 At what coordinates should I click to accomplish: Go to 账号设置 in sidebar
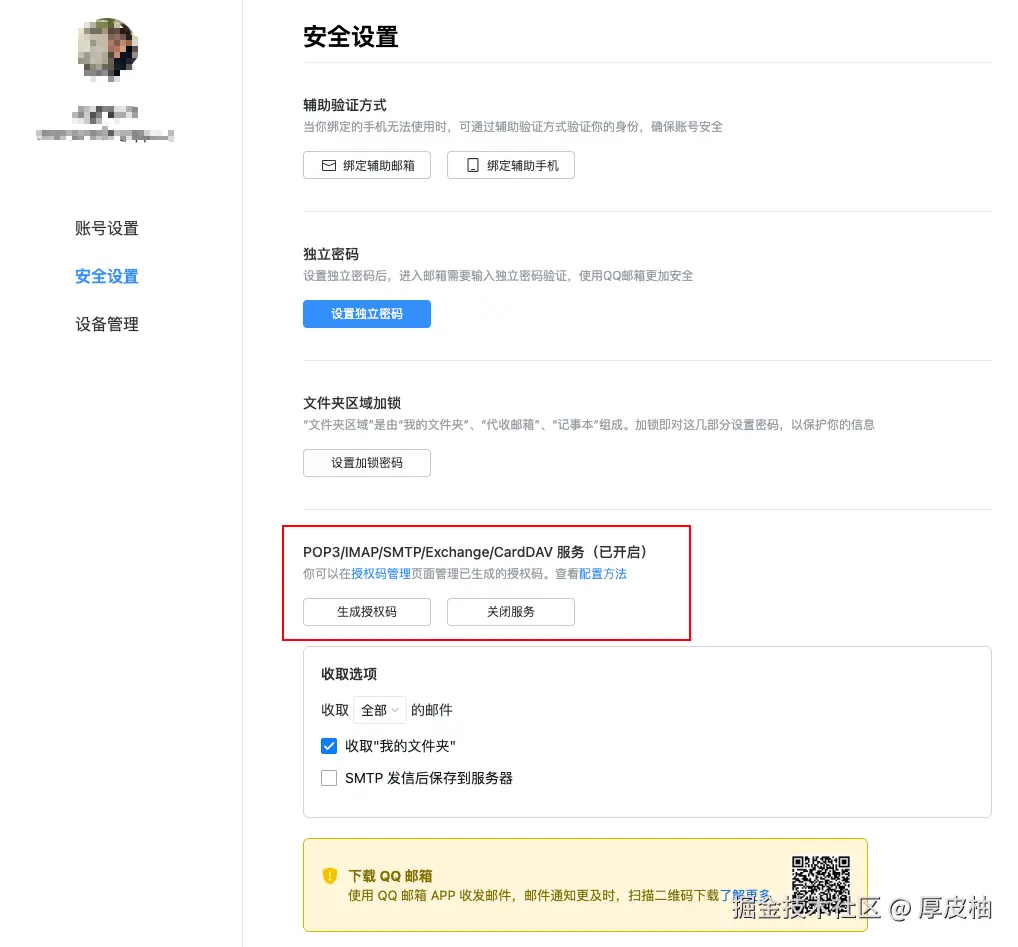(107, 228)
